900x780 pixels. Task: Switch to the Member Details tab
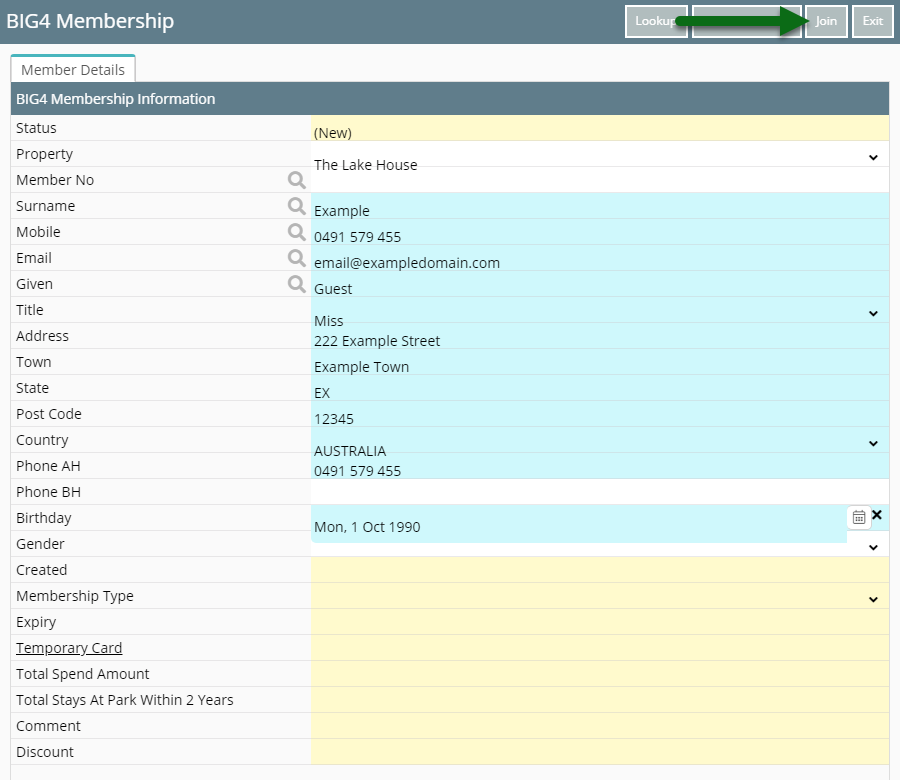[73, 70]
